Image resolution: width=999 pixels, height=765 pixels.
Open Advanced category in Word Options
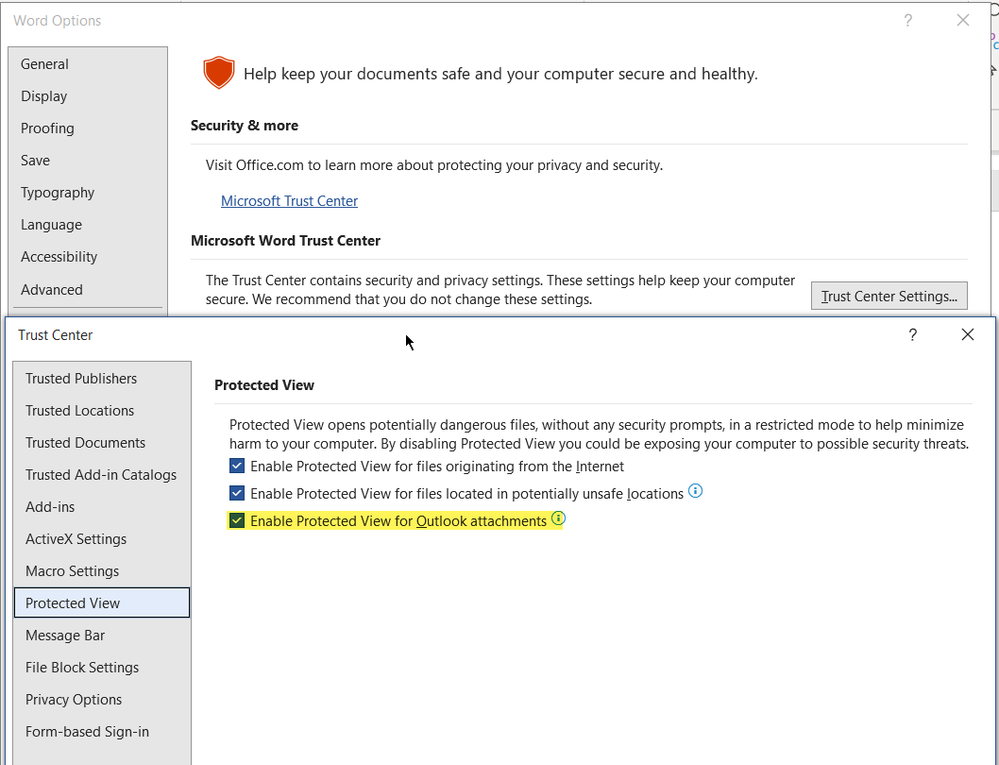tap(88, 289)
